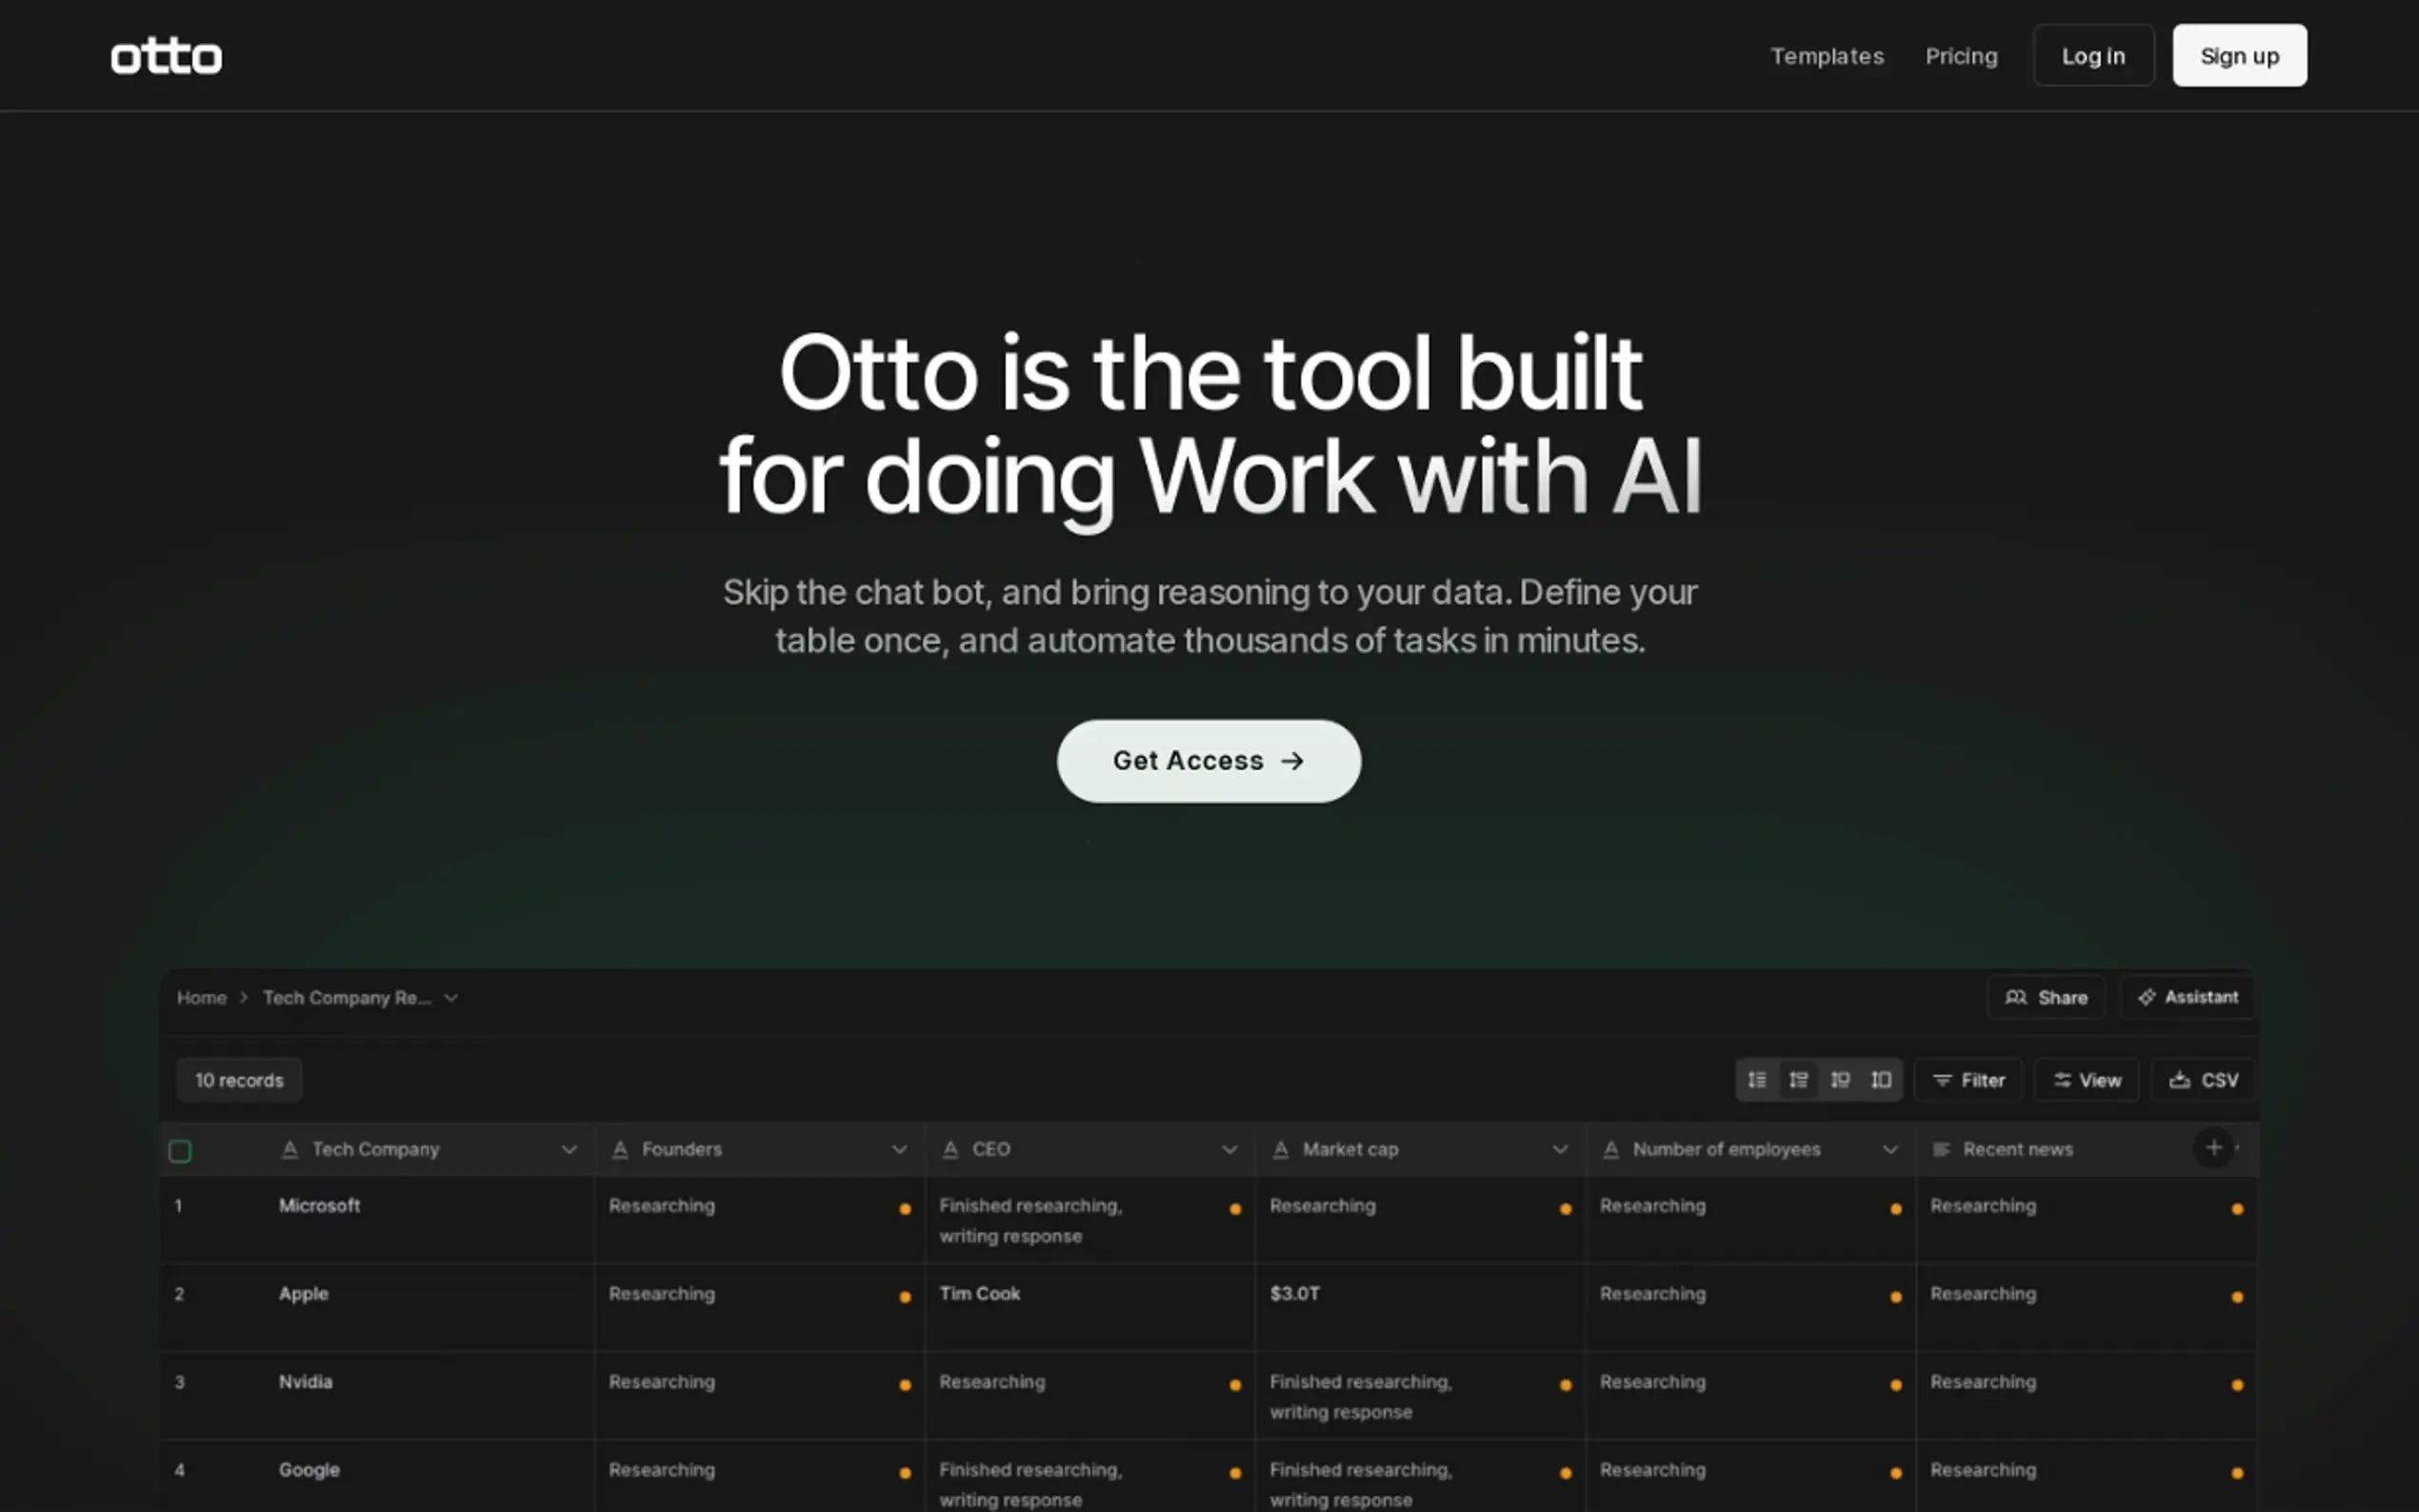
Task: Select the compact row height icon
Action: (x=1756, y=1080)
